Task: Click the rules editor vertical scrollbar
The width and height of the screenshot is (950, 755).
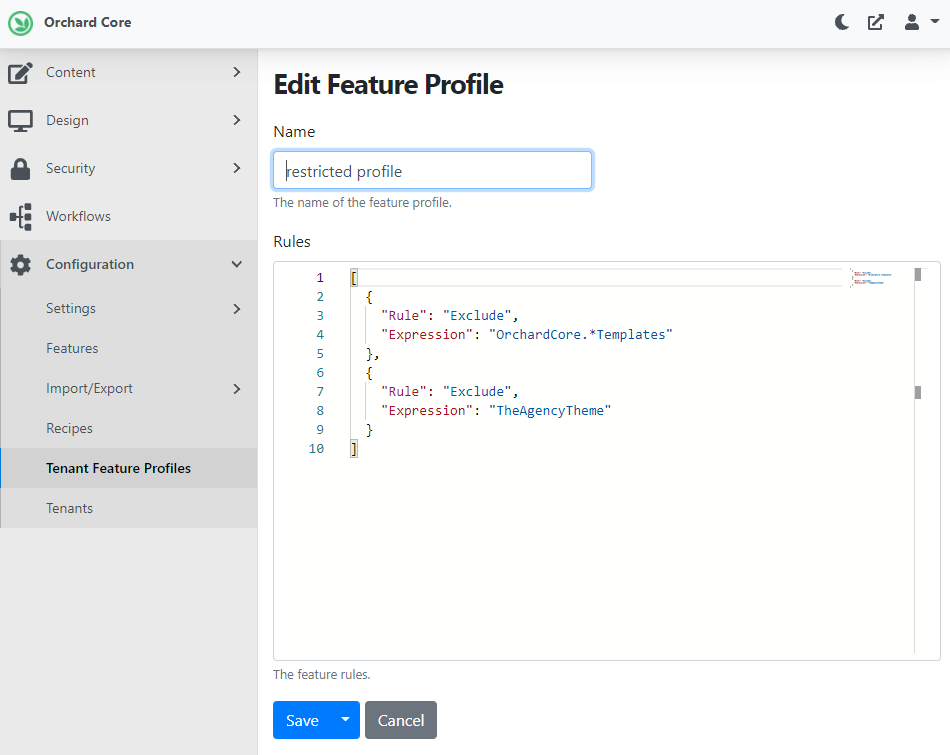Action: pyautogui.click(x=918, y=461)
